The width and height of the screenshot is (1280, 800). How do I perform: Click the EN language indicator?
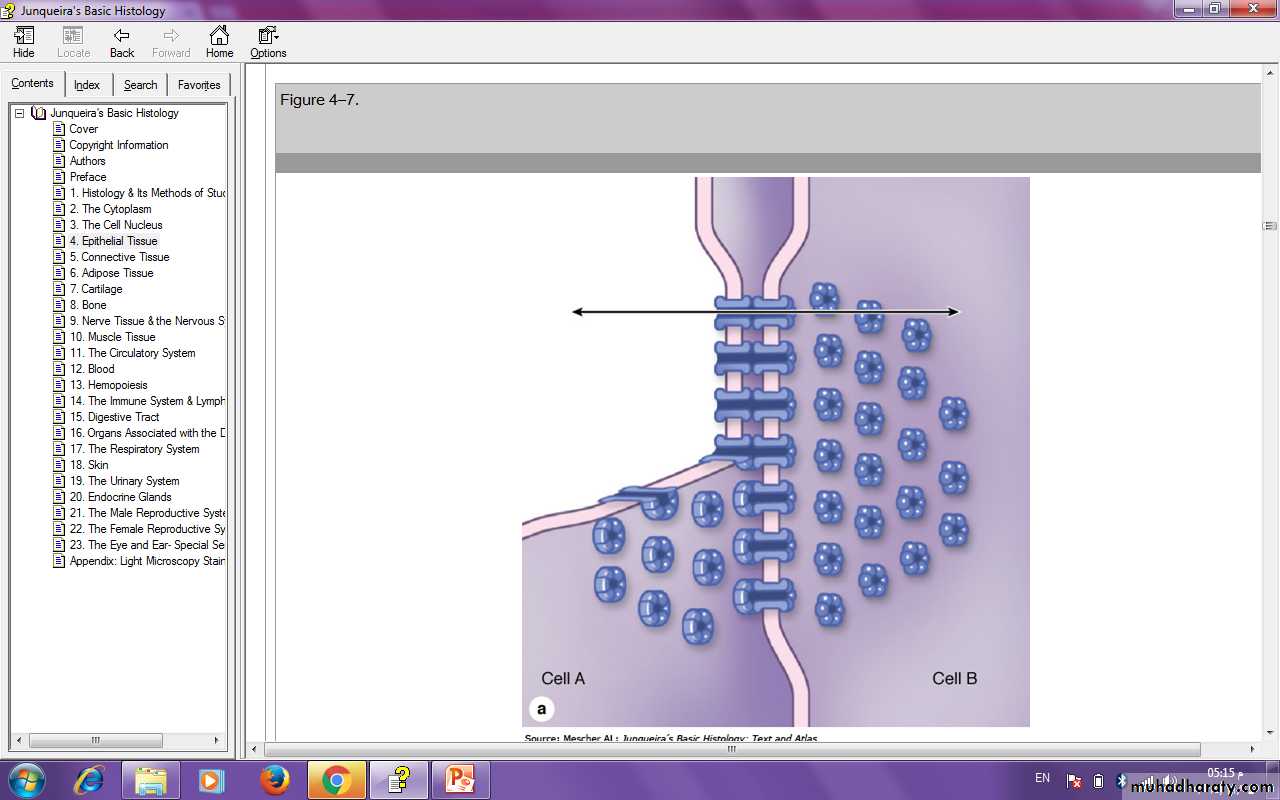1042,778
